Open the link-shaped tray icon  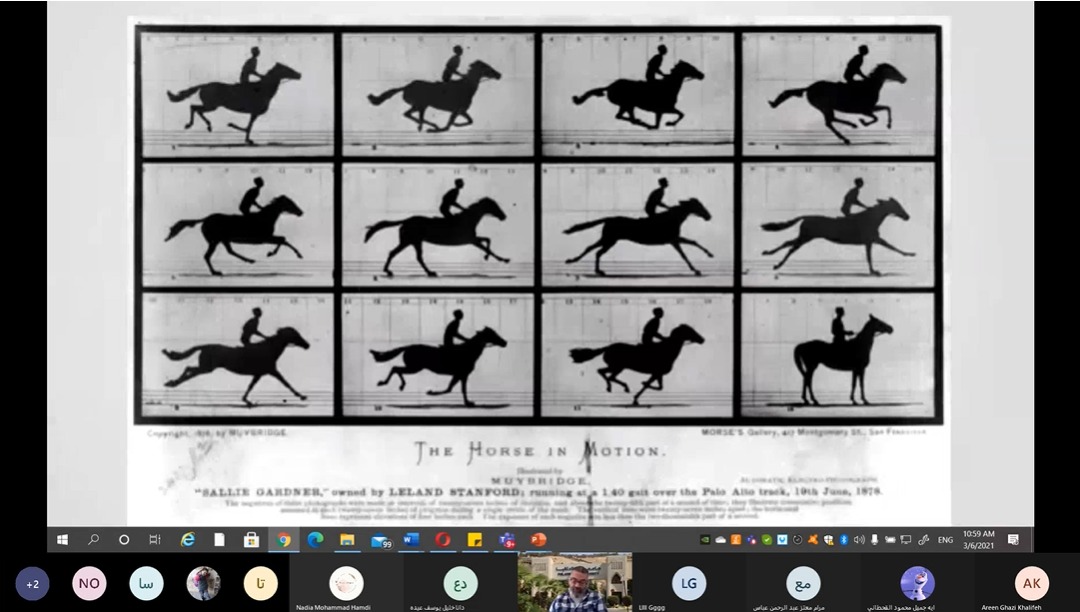click(924, 540)
